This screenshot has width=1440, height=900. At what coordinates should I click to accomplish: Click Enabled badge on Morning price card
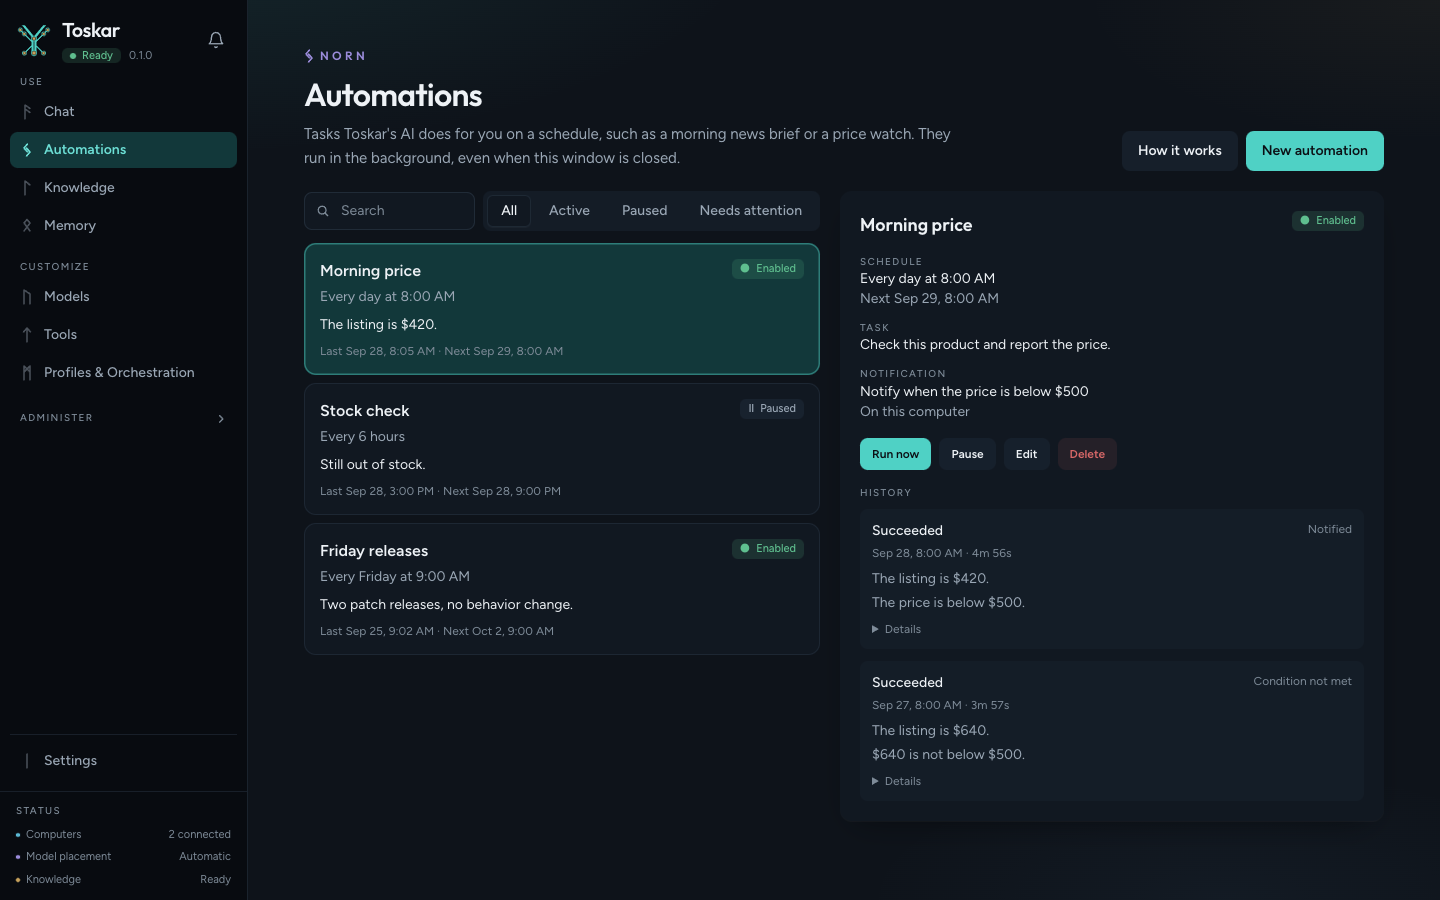pyautogui.click(x=768, y=268)
